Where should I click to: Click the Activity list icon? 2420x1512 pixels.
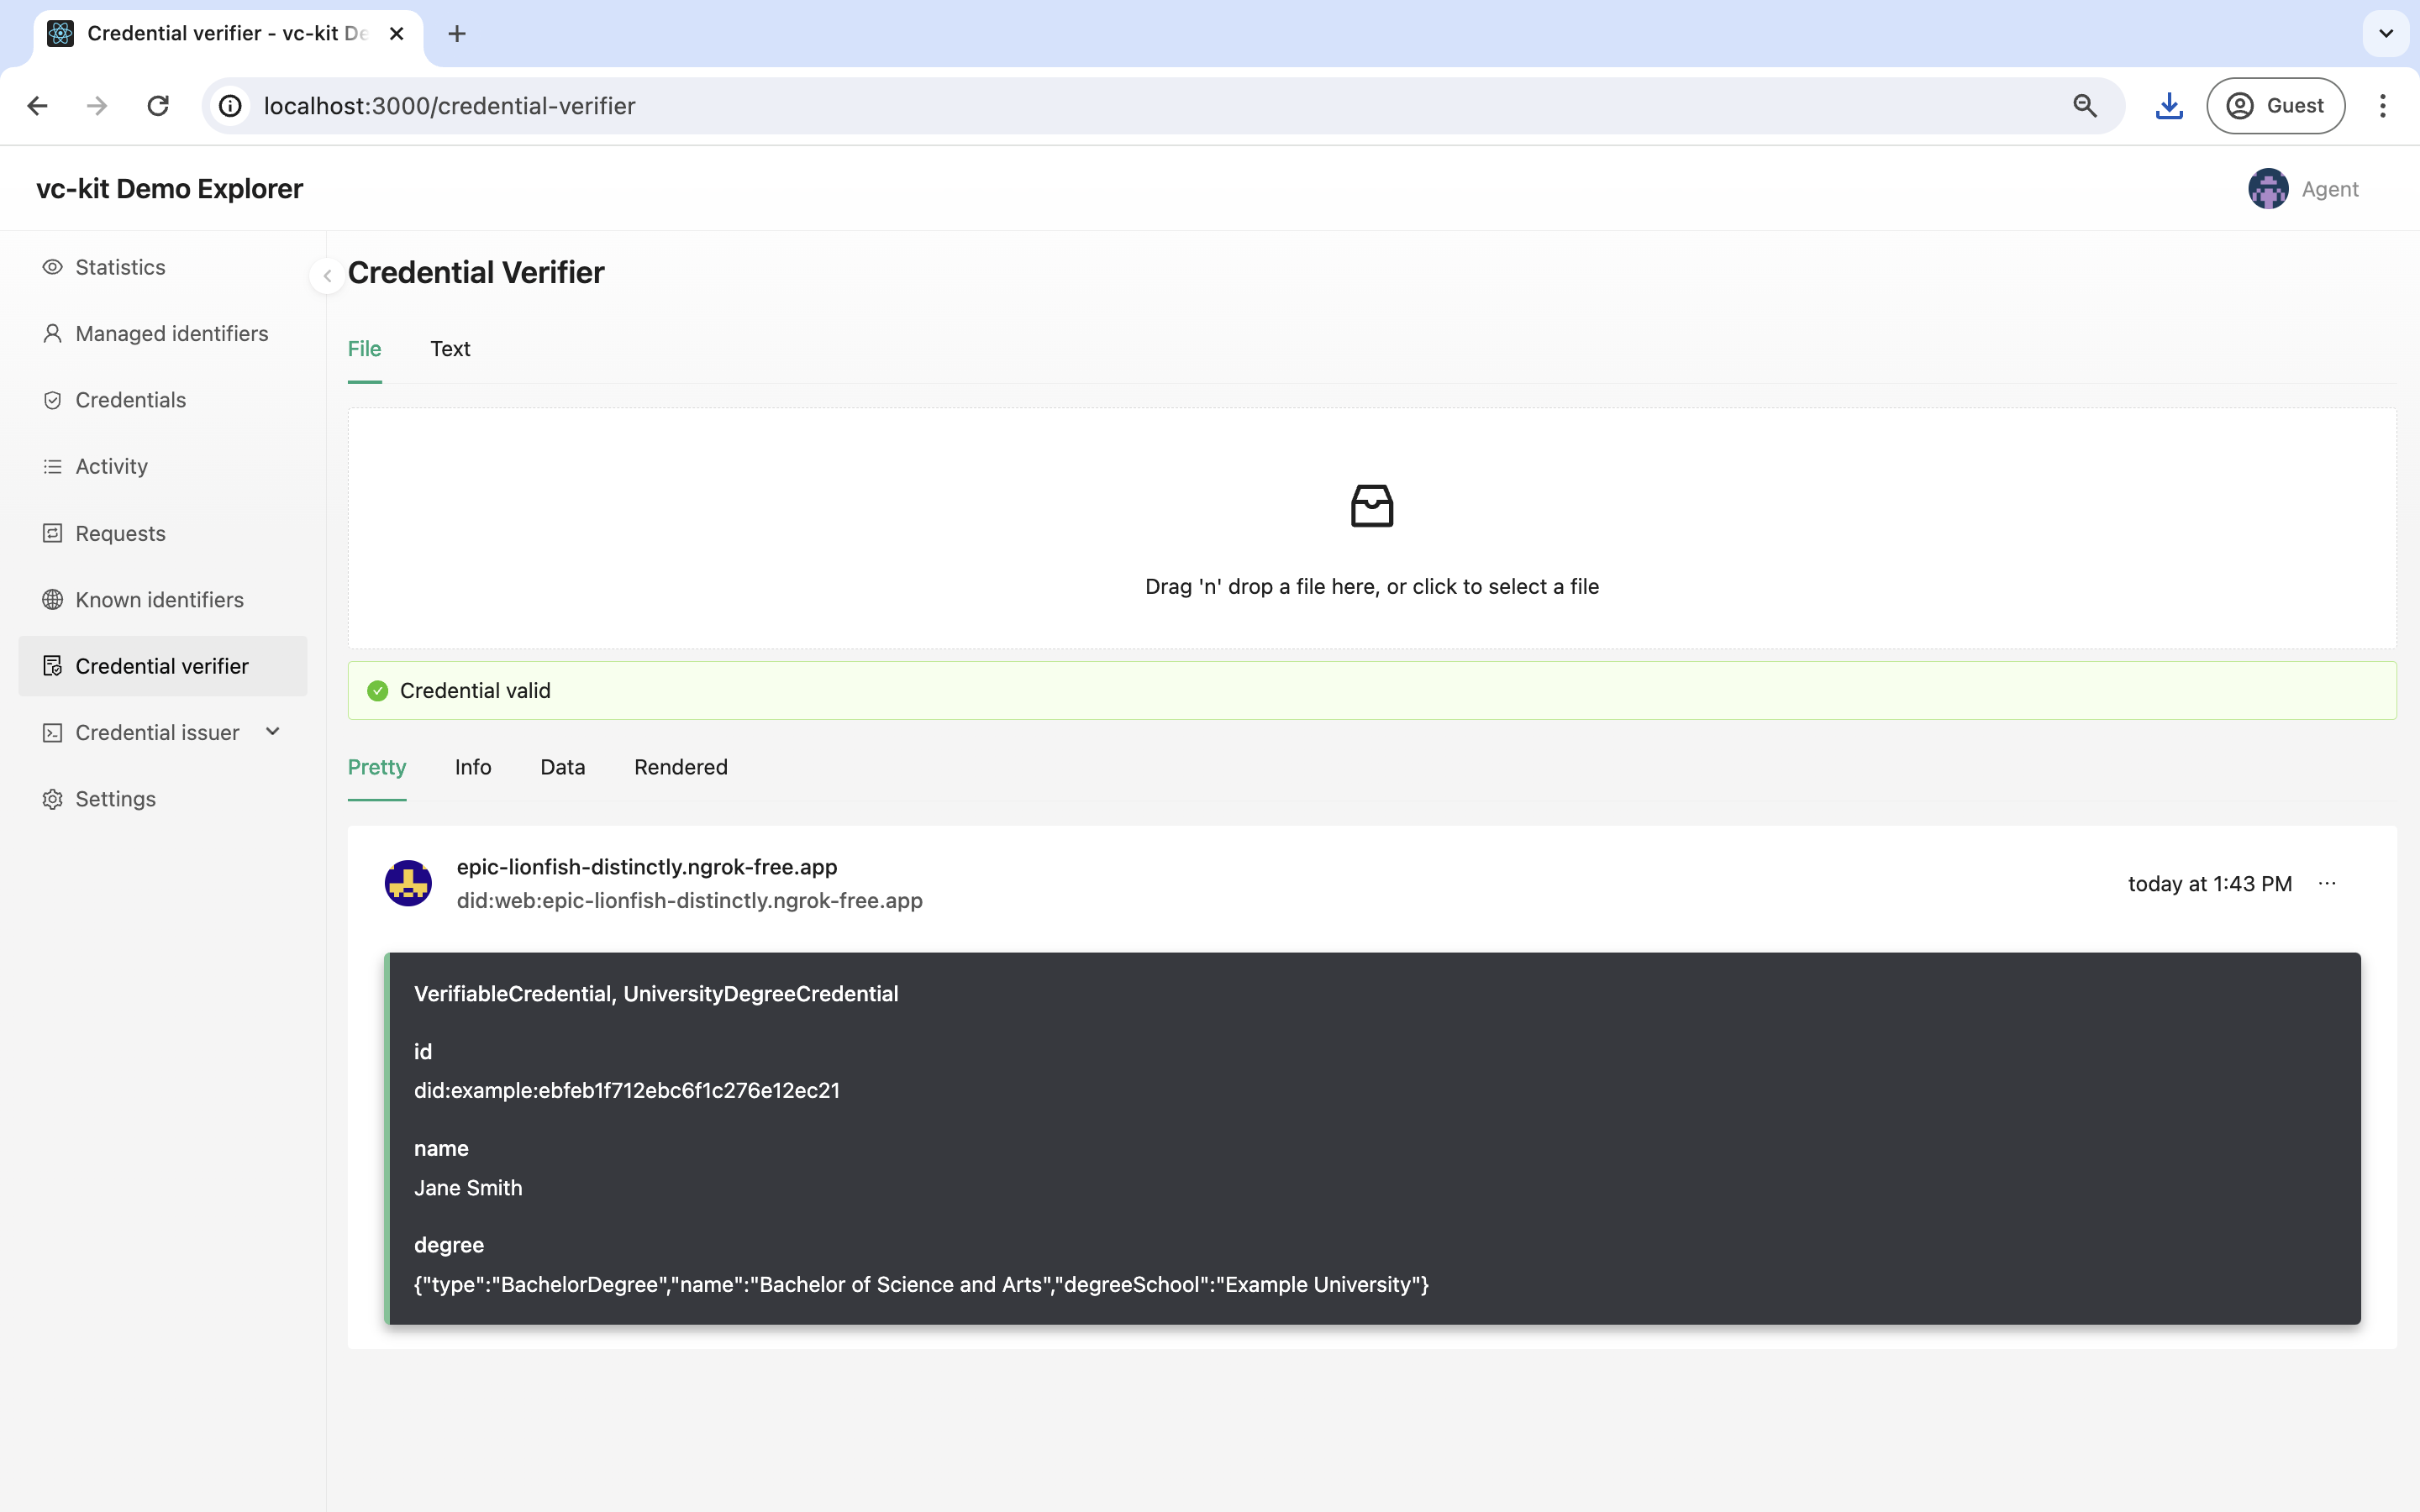tap(52, 466)
